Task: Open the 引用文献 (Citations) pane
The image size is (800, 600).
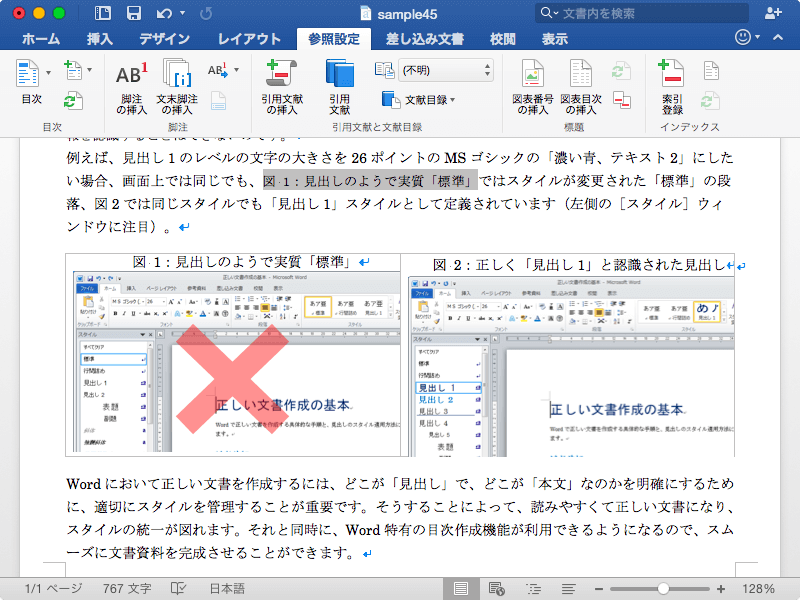Action: (x=339, y=87)
